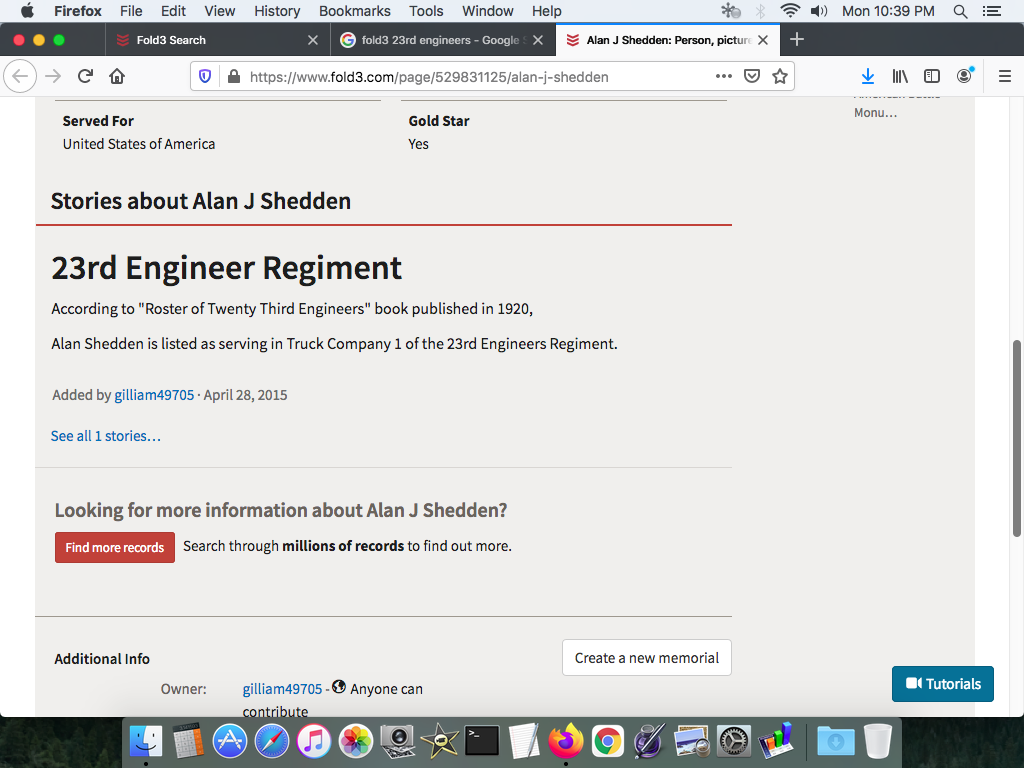Viewport: 1024px width, 768px height.
Task: Switch to the Fold3 Search tab
Action: (x=170, y=40)
